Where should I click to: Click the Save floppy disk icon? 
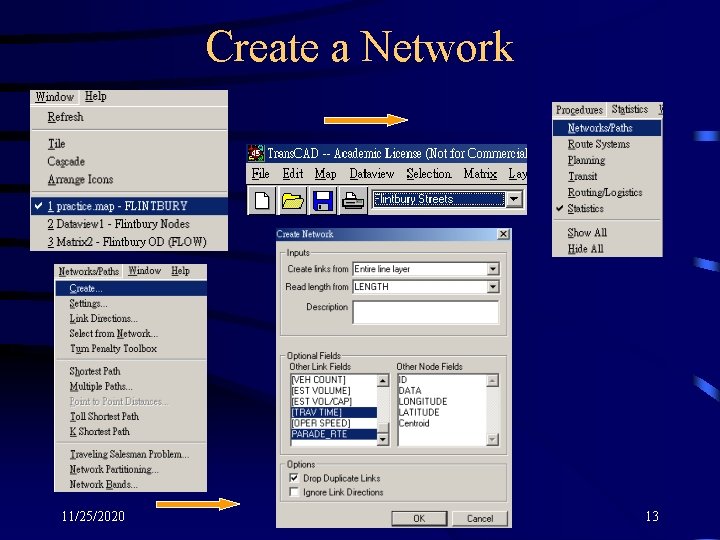click(x=323, y=201)
